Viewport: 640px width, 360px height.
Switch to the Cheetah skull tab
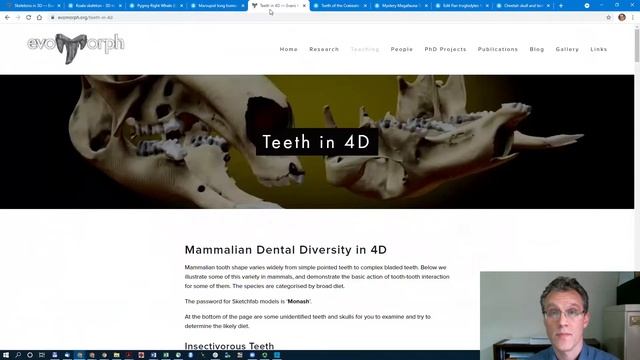pos(523,6)
